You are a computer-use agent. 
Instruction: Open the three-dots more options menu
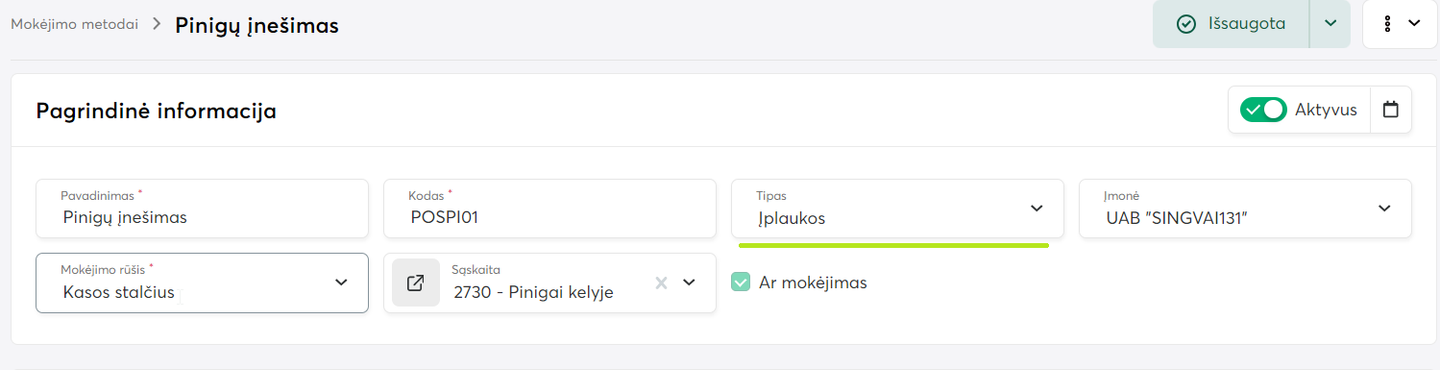pos(1400,24)
